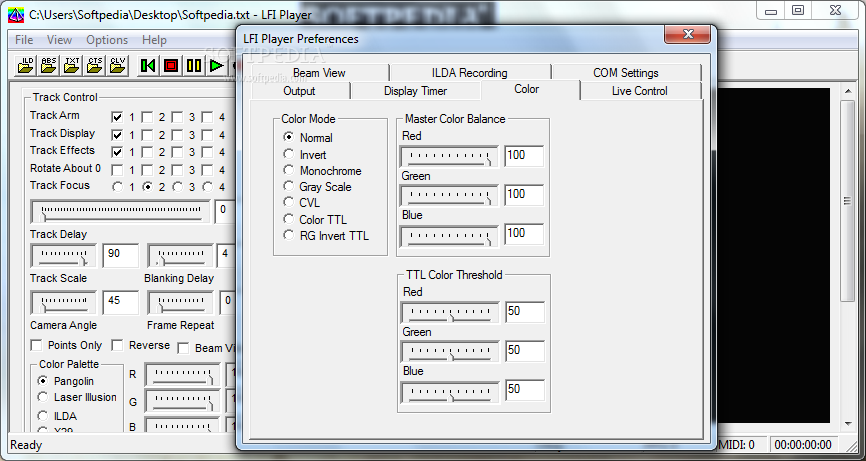This screenshot has width=866, height=461.
Task: Open the View menu
Action: point(59,40)
